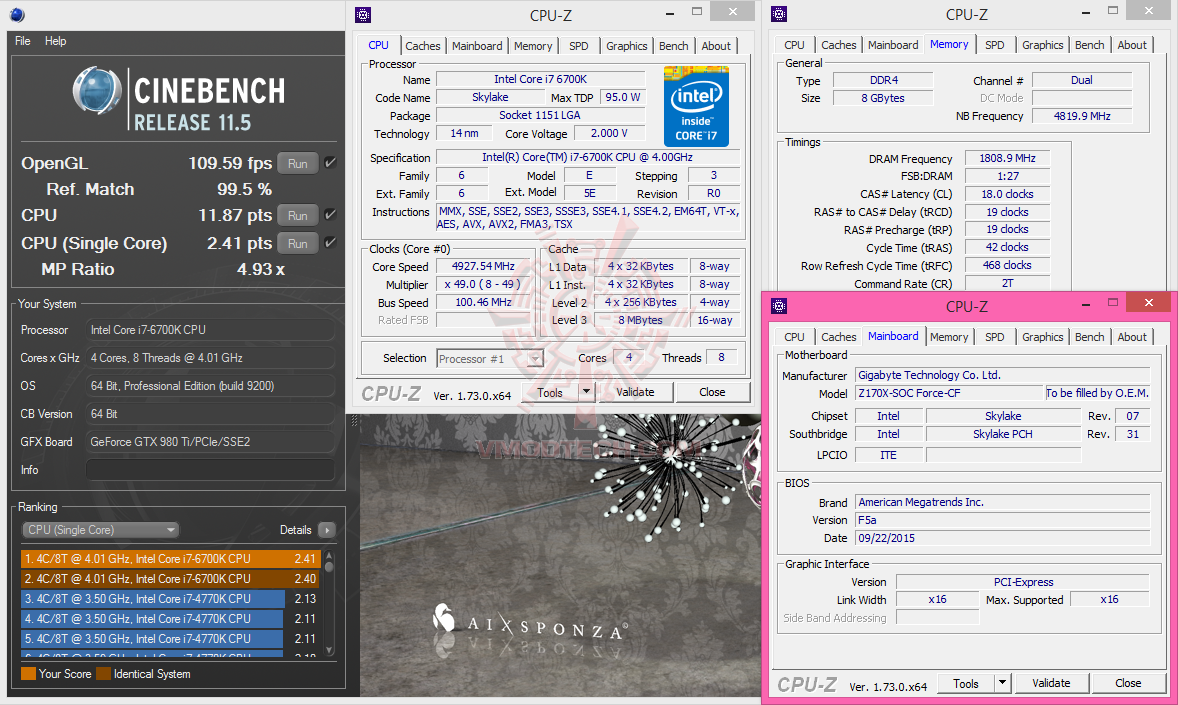
Task: Open About tab in first CPU-Z window
Action: point(716,46)
